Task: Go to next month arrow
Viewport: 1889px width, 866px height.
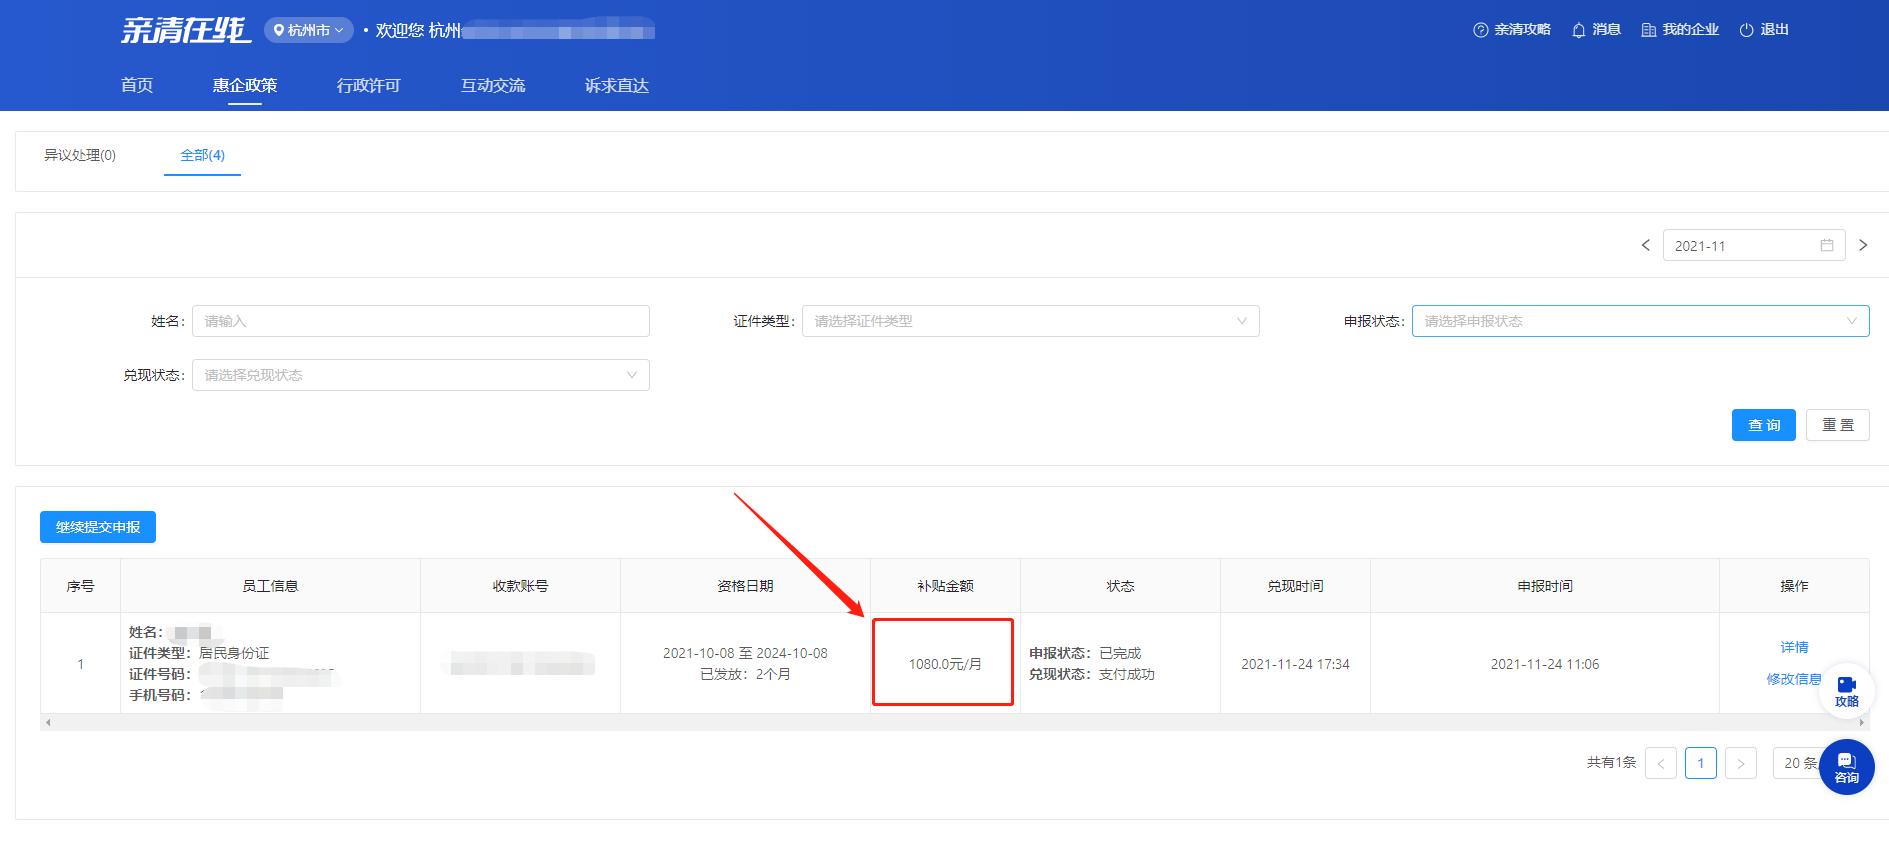Action: point(1863,245)
